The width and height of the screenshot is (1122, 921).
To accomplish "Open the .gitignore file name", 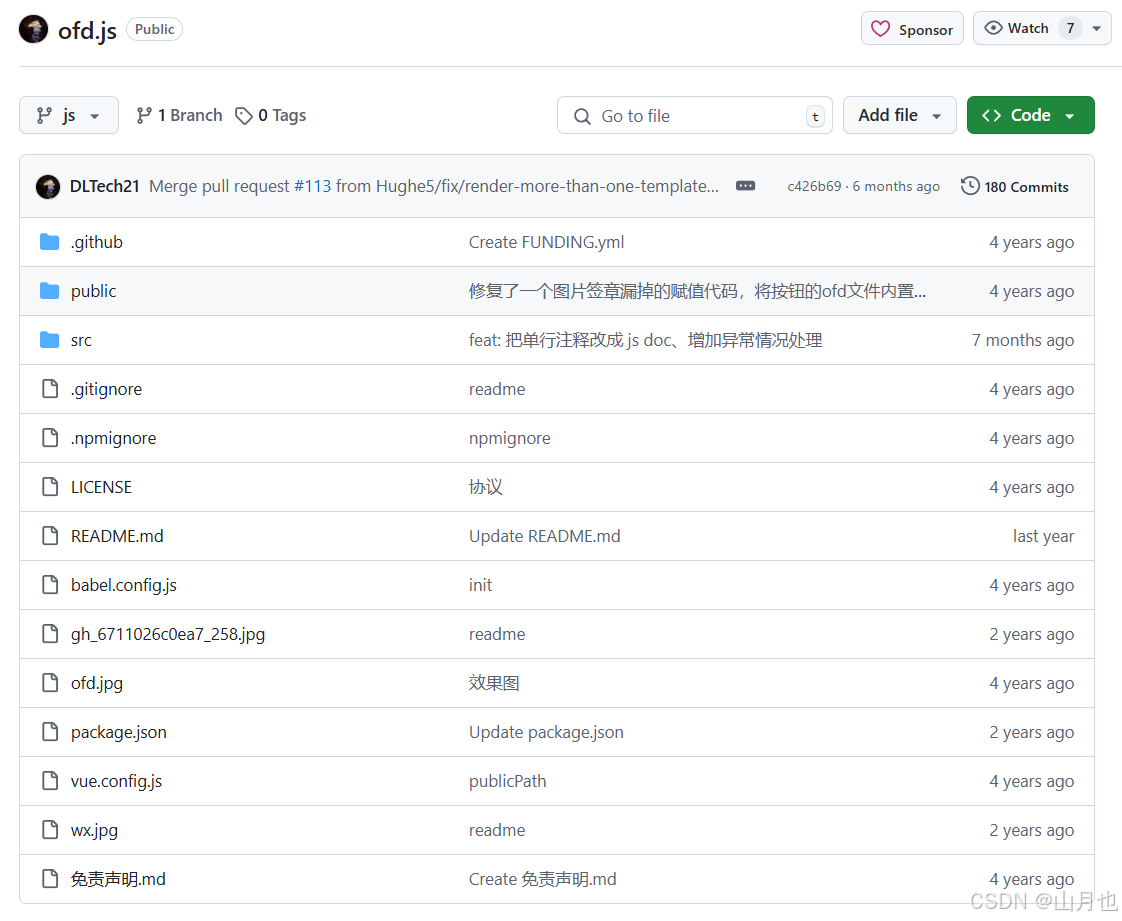I will pyautogui.click(x=106, y=389).
